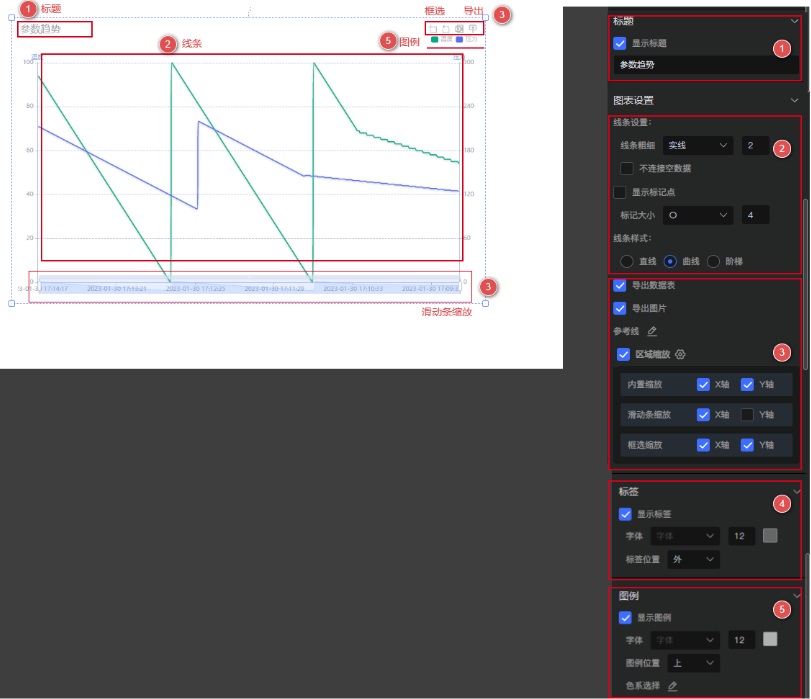Collapse the 图例 section chevron
The width and height of the screenshot is (811, 699).
pyautogui.click(x=797, y=596)
